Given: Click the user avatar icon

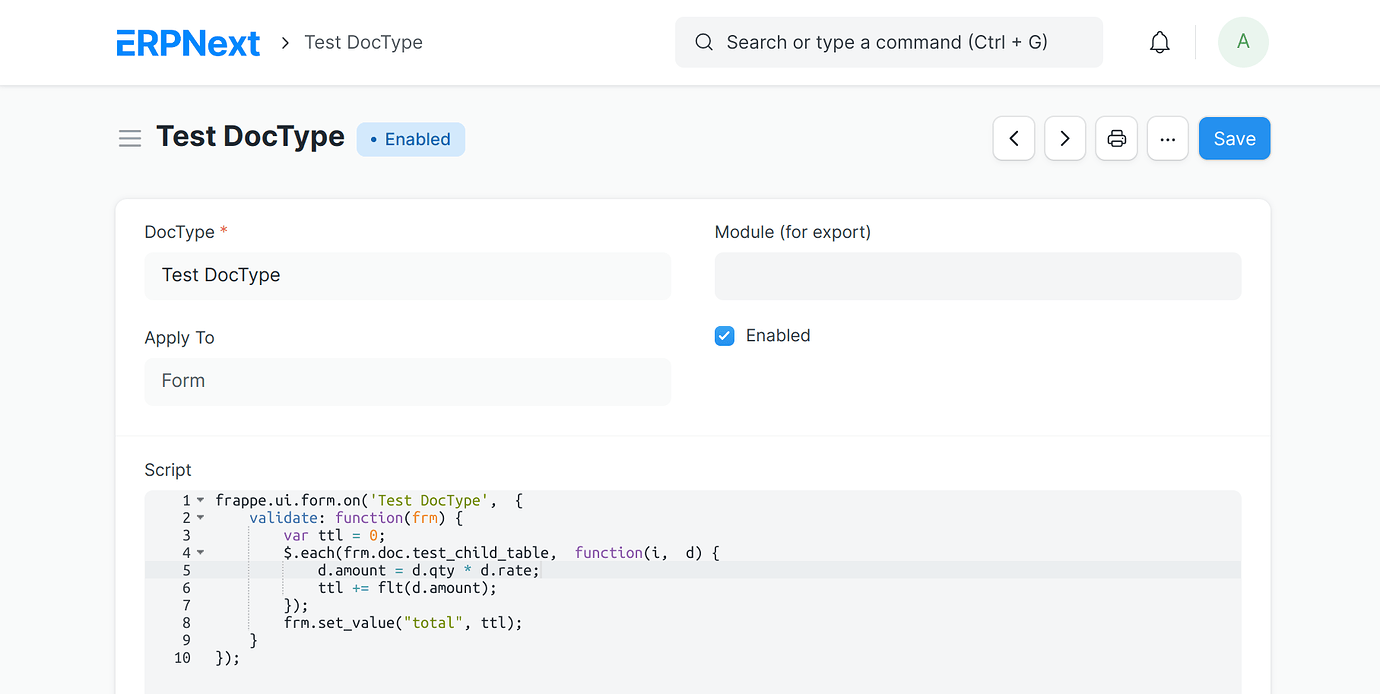Looking at the screenshot, I should 1242,42.
